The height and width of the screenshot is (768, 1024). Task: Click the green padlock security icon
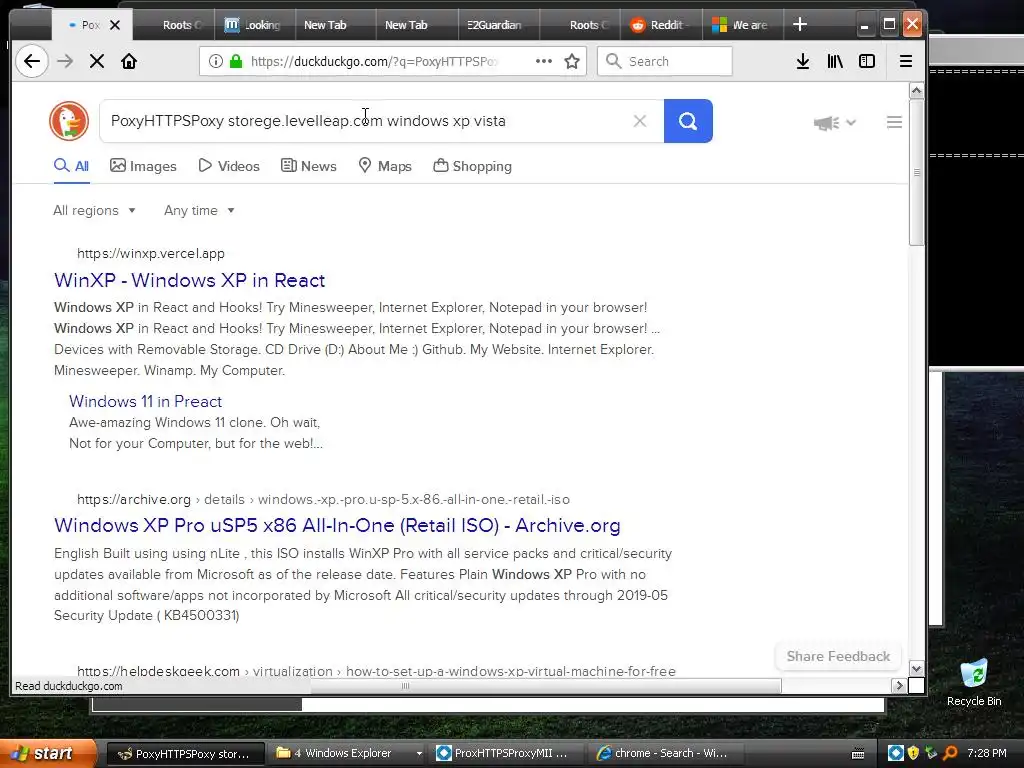click(236, 61)
